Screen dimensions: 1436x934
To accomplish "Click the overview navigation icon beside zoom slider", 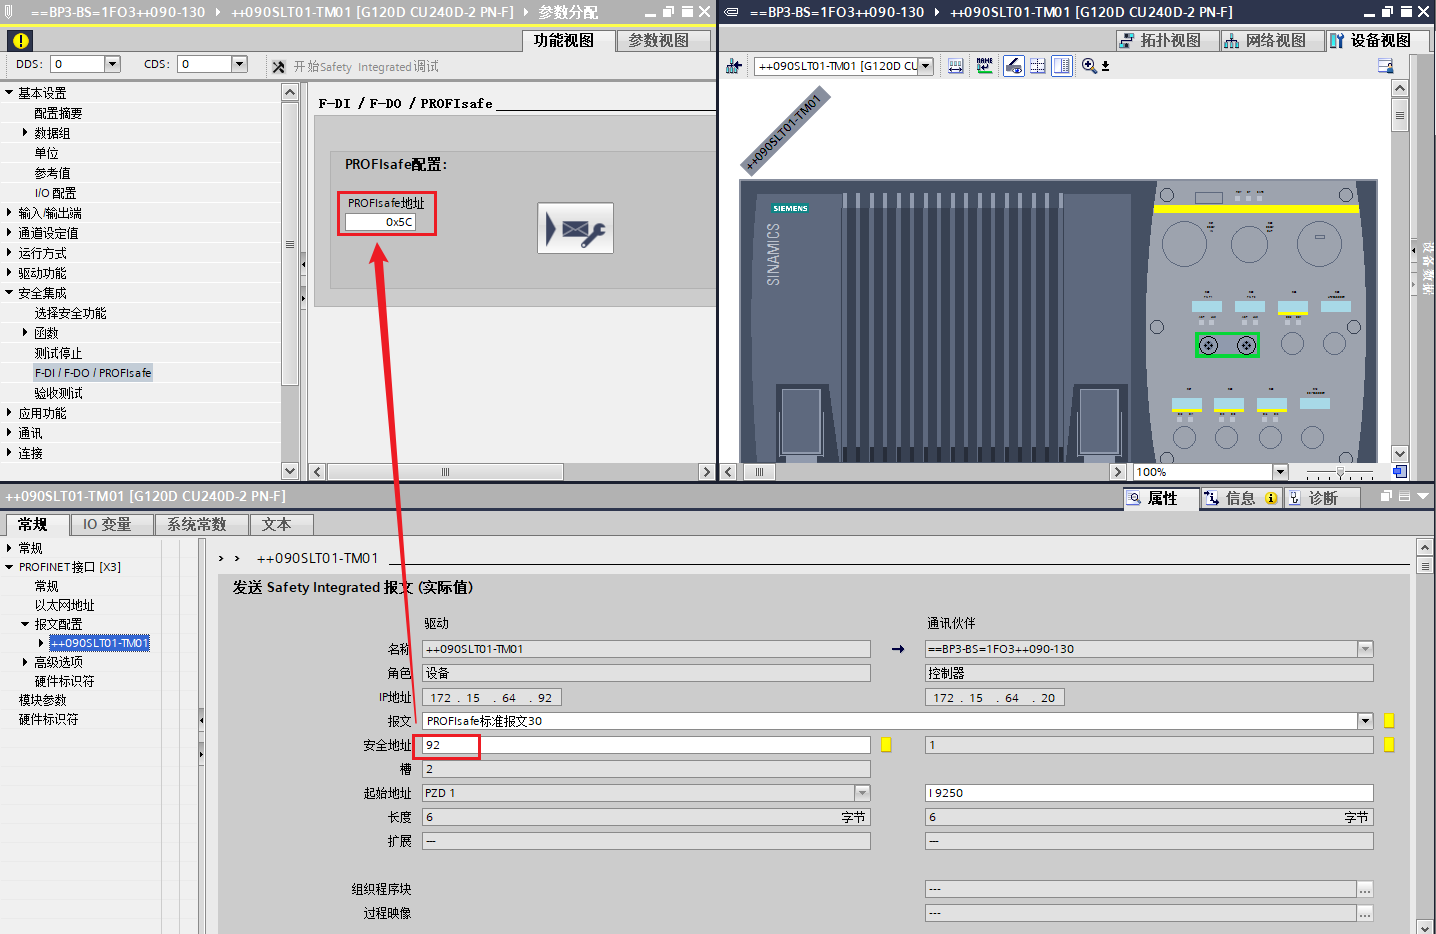I will (1400, 472).
